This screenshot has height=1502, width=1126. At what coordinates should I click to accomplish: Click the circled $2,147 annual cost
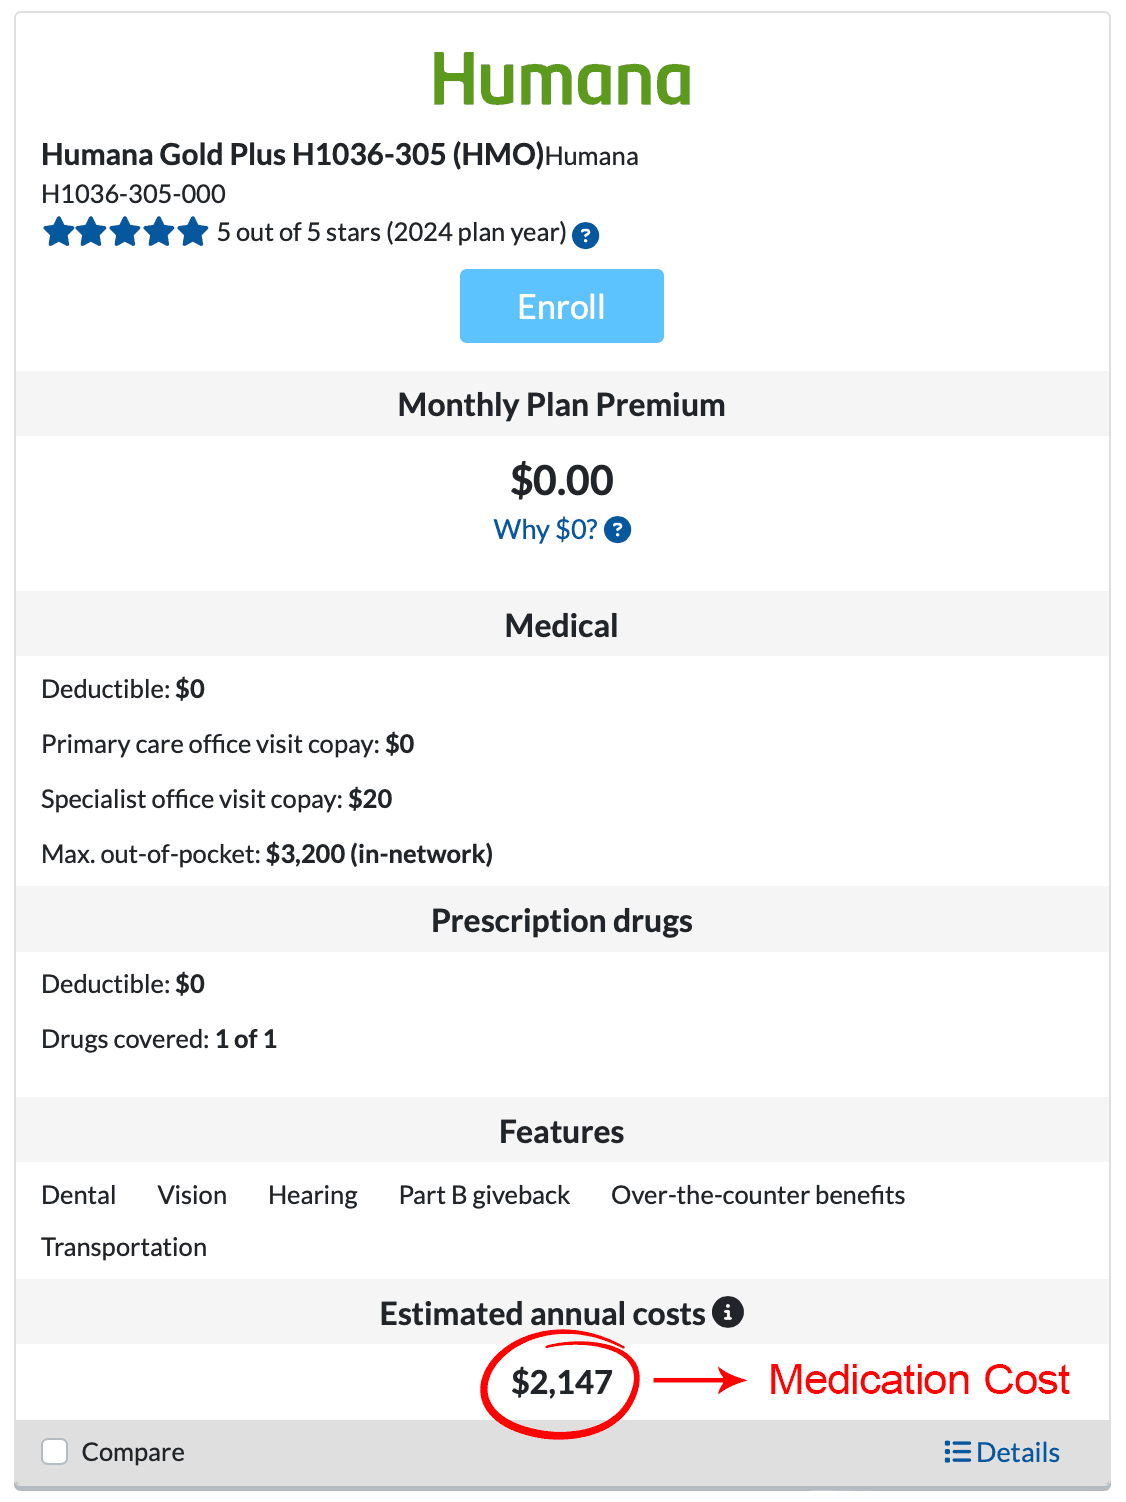pyautogui.click(x=561, y=1382)
